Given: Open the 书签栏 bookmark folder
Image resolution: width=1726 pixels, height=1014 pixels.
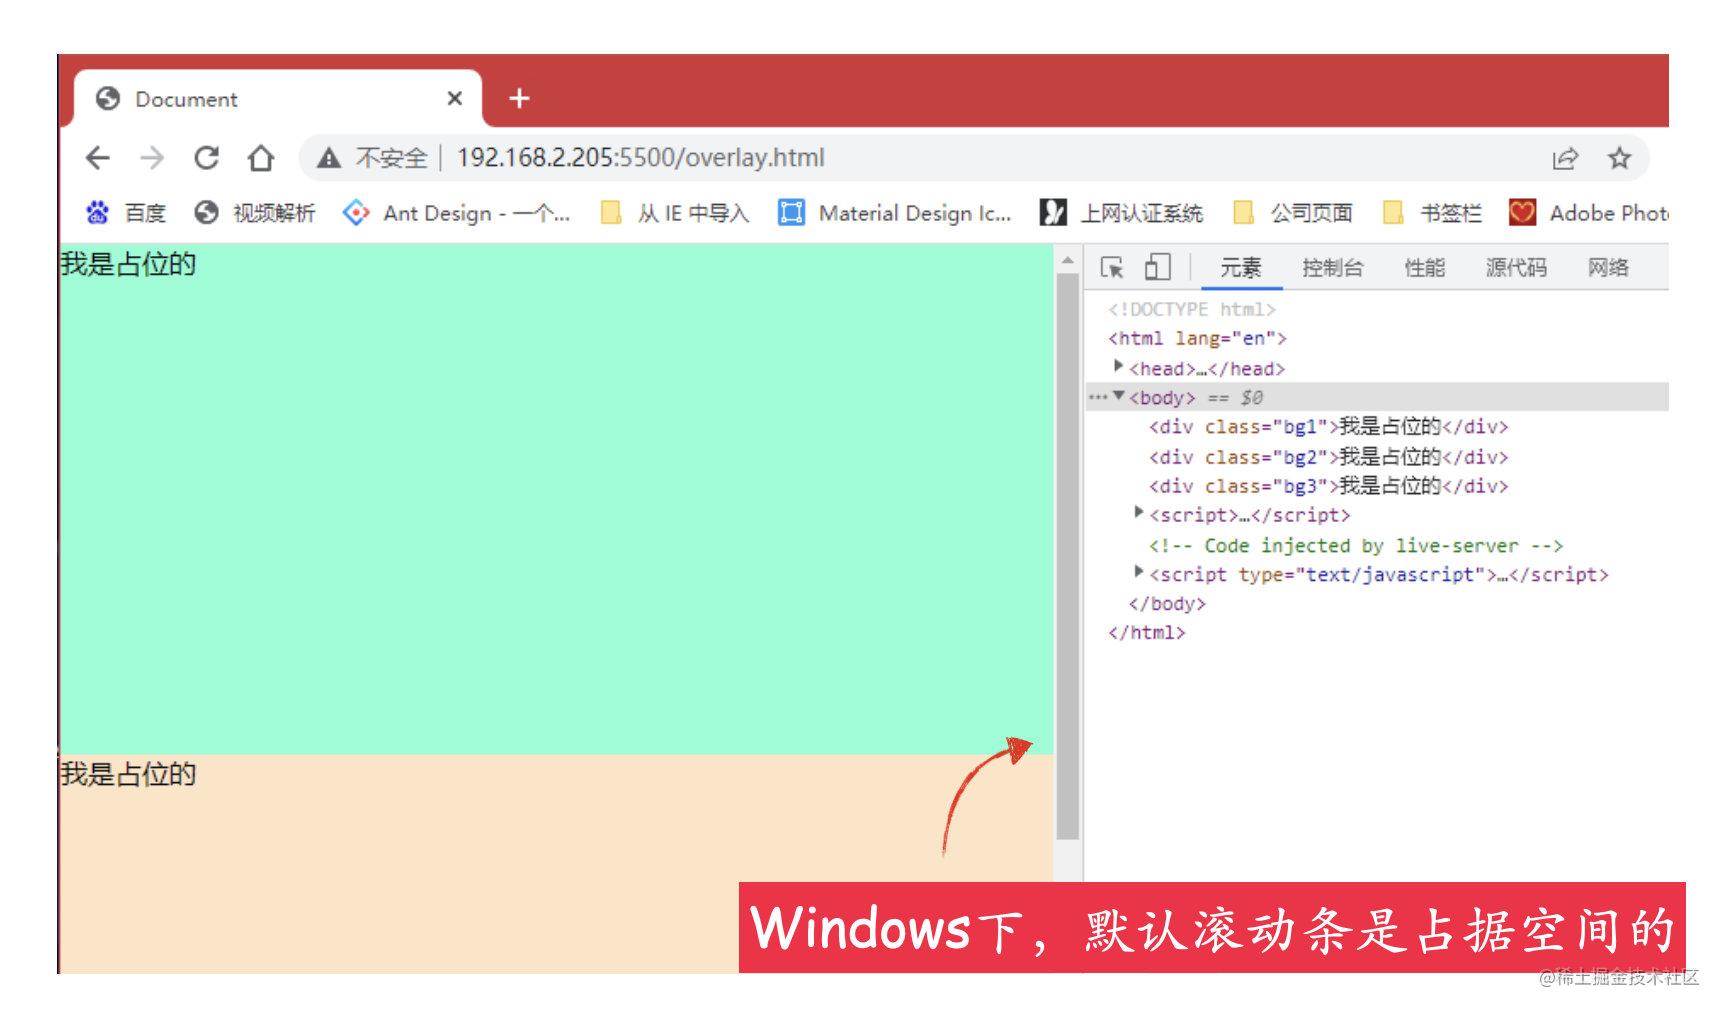Looking at the screenshot, I should click(x=1432, y=213).
